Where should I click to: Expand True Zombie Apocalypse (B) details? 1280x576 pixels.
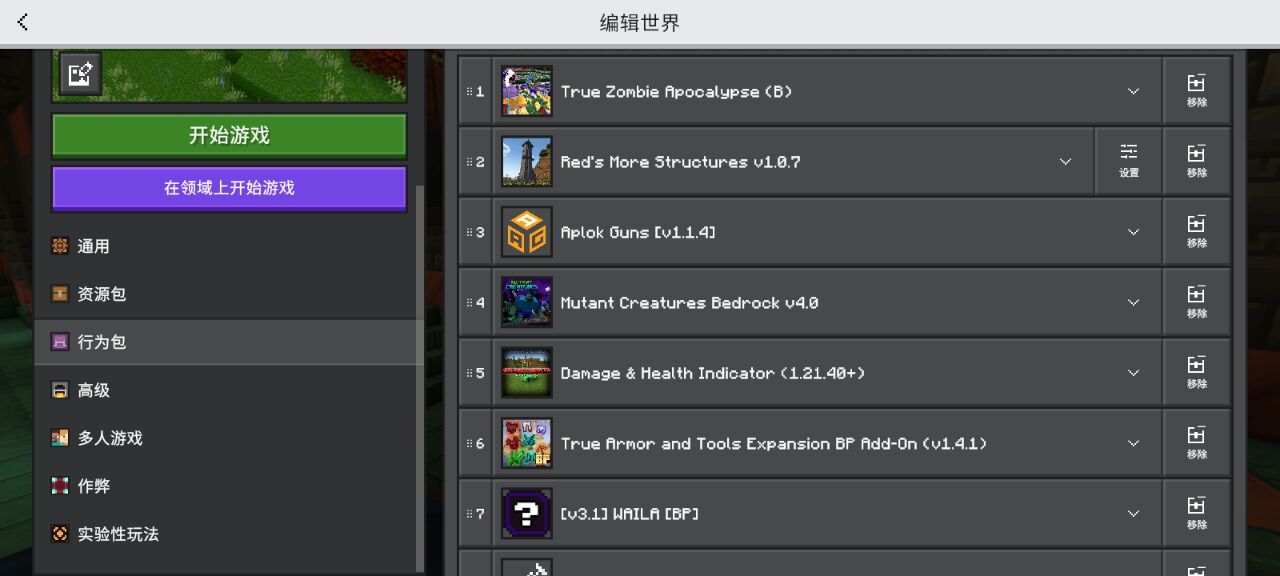pos(1133,91)
